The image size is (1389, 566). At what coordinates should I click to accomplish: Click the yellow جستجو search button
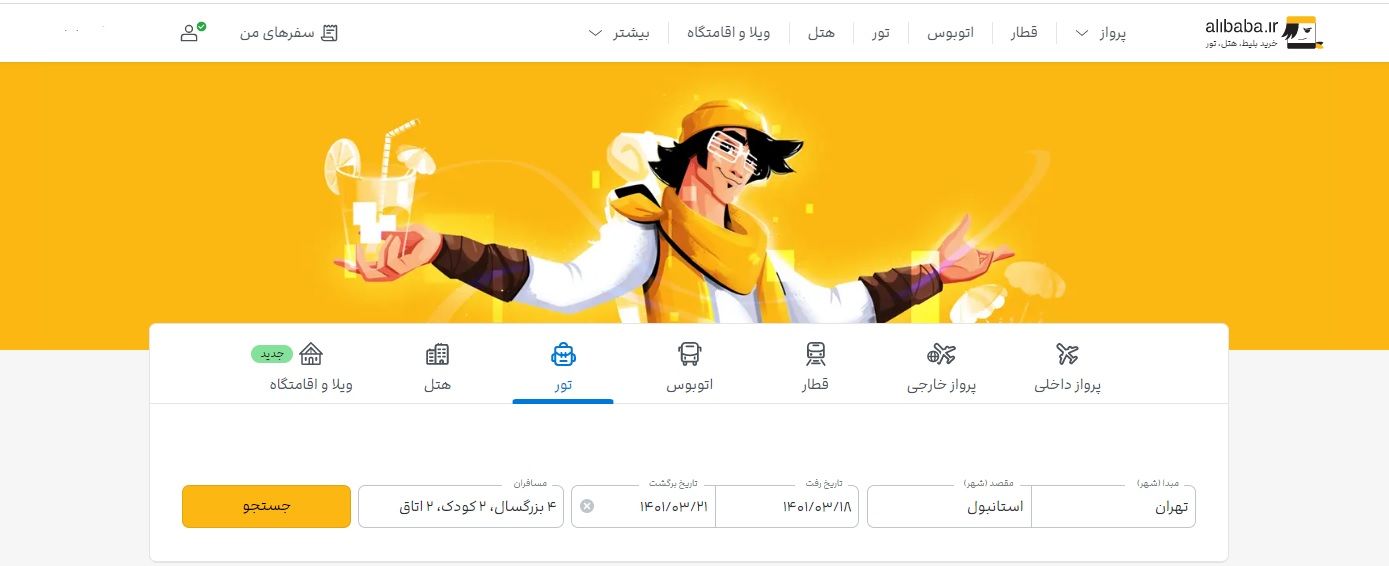click(x=266, y=506)
